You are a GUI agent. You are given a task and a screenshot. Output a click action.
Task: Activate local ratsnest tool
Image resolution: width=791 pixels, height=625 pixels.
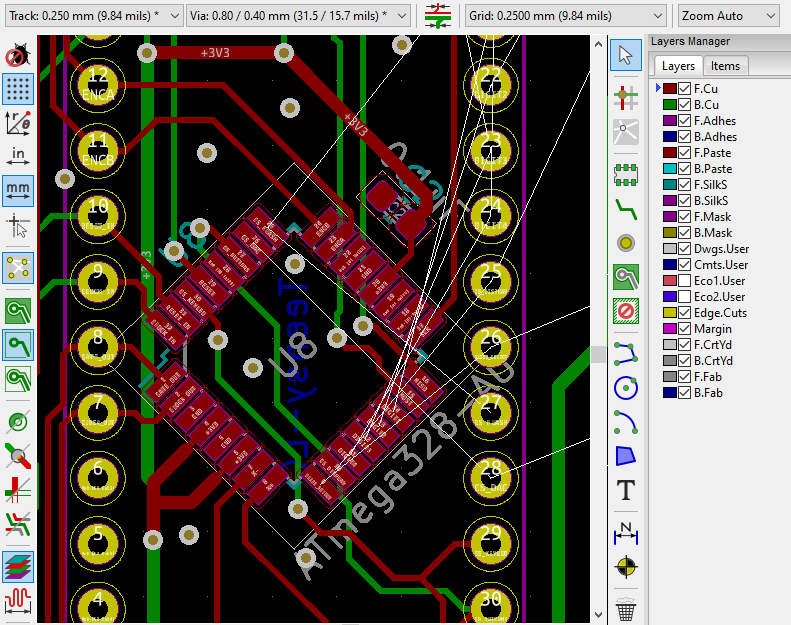626,132
